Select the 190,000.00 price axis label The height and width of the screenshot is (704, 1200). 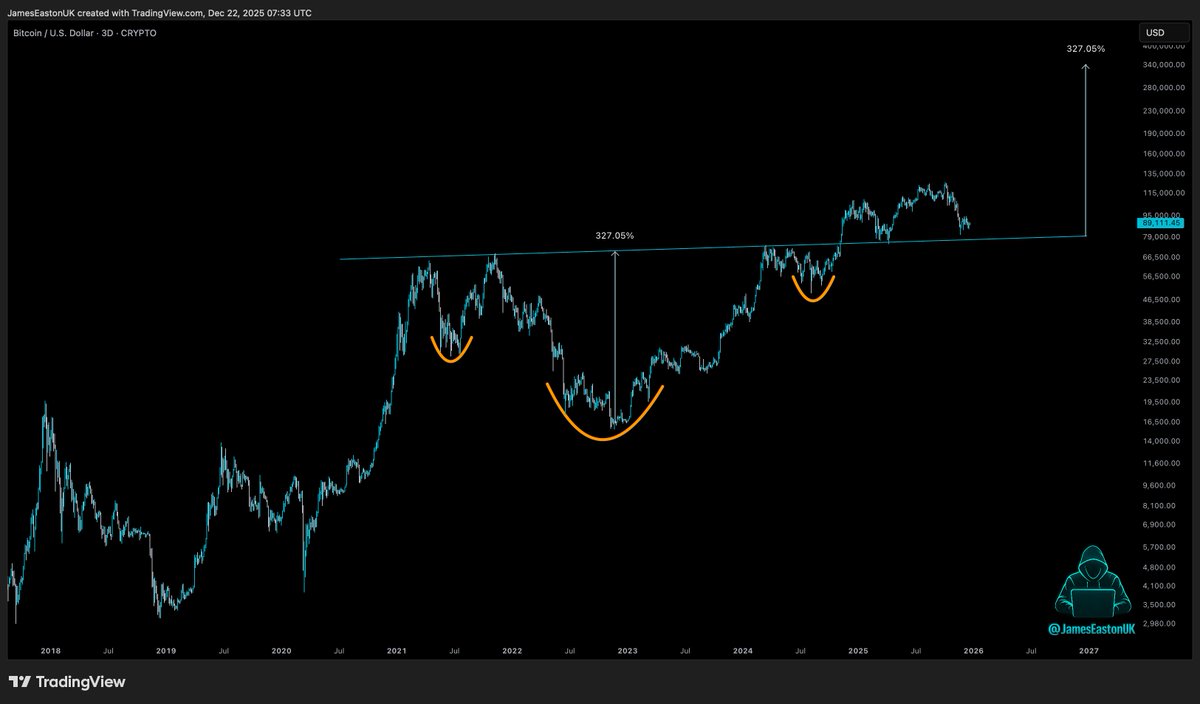[x=1165, y=133]
